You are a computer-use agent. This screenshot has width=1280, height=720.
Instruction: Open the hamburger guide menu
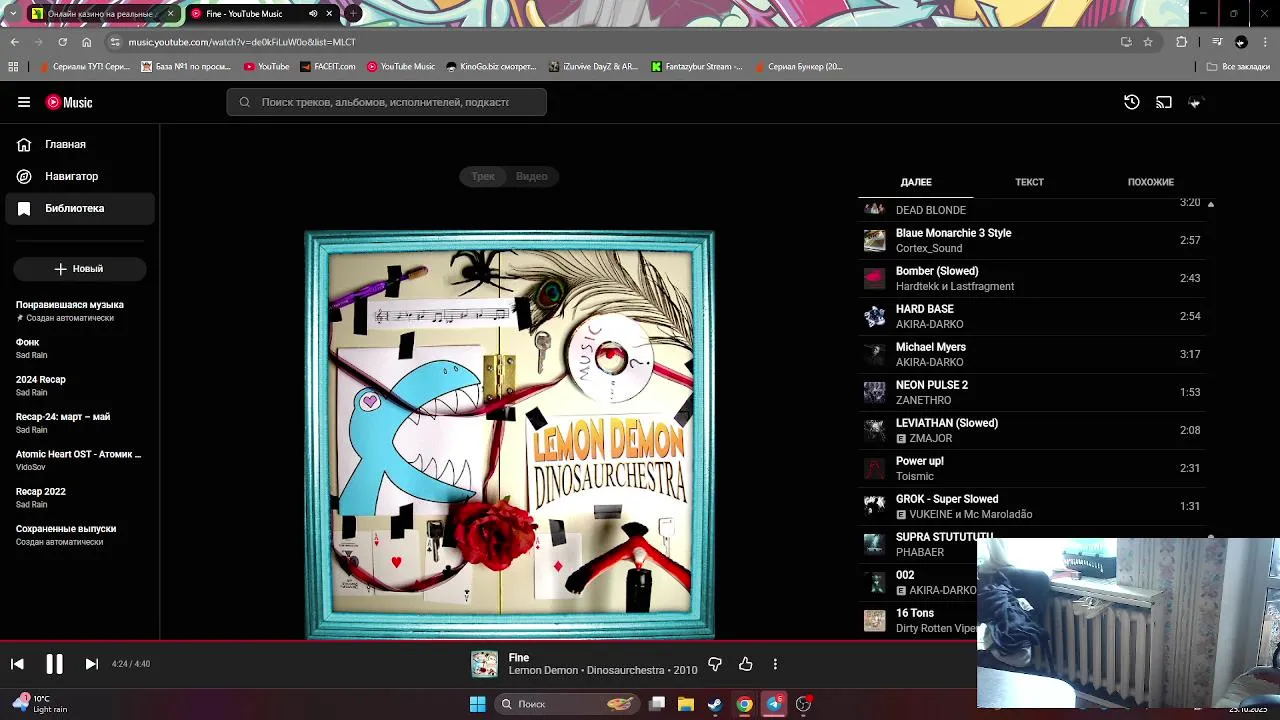[x=24, y=102]
